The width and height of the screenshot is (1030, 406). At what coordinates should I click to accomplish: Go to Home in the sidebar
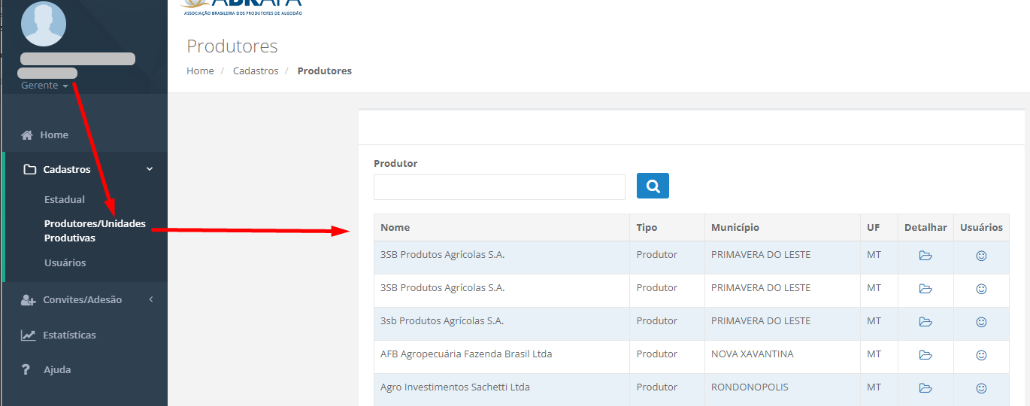[x=54, y=135]
